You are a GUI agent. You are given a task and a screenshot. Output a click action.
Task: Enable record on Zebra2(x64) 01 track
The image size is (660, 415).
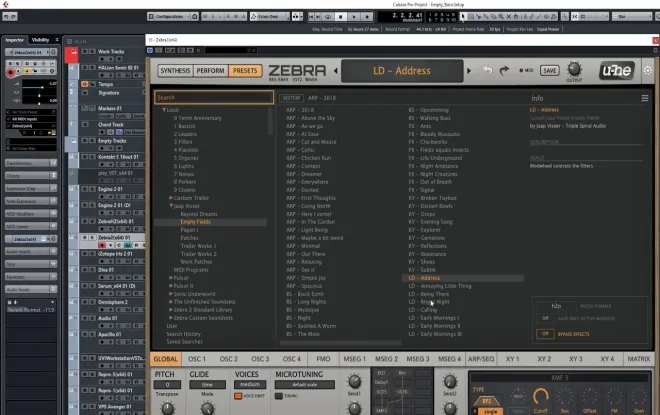tap(102, 245)
